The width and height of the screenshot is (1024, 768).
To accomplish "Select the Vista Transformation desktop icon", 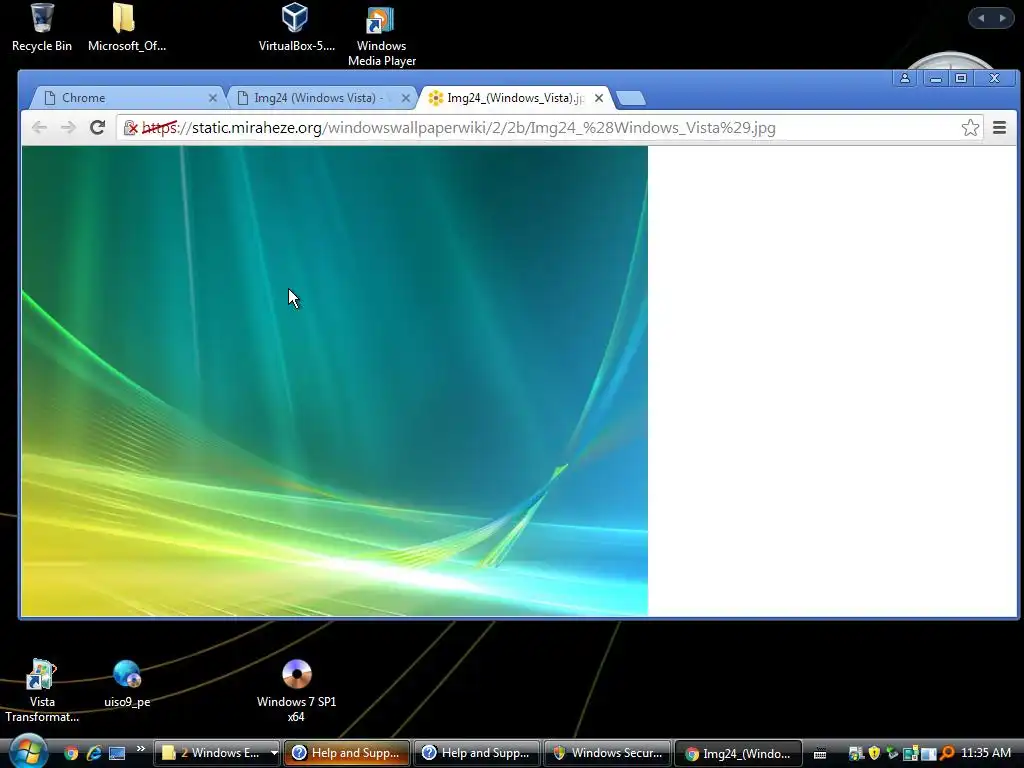I will click(x=42, y=691).
